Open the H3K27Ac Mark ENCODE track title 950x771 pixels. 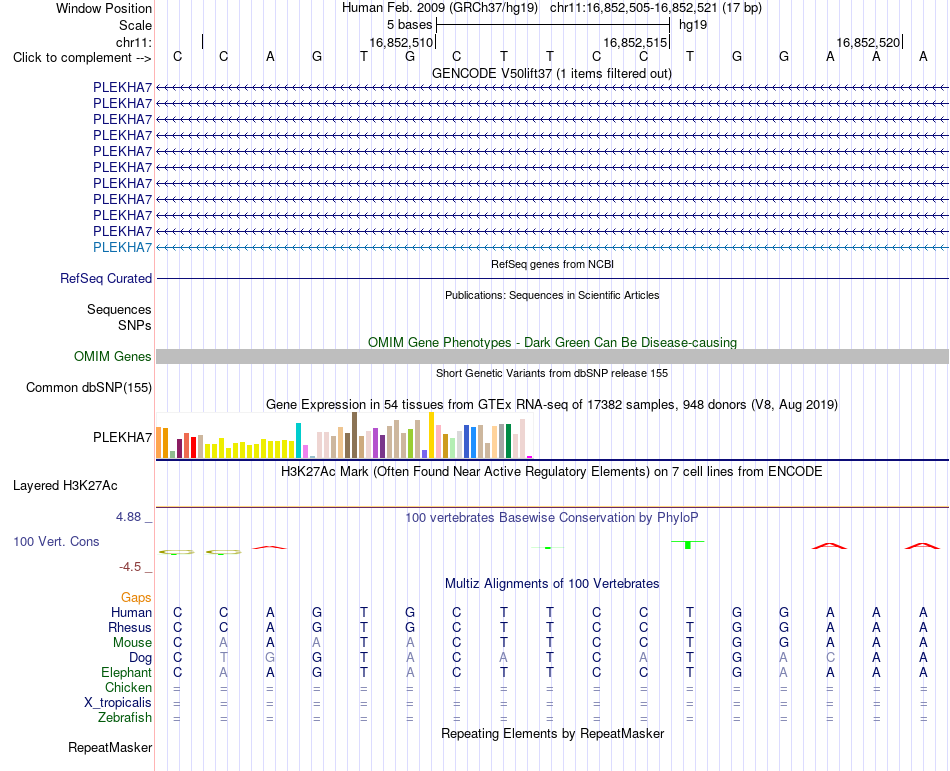pos(552,472)
